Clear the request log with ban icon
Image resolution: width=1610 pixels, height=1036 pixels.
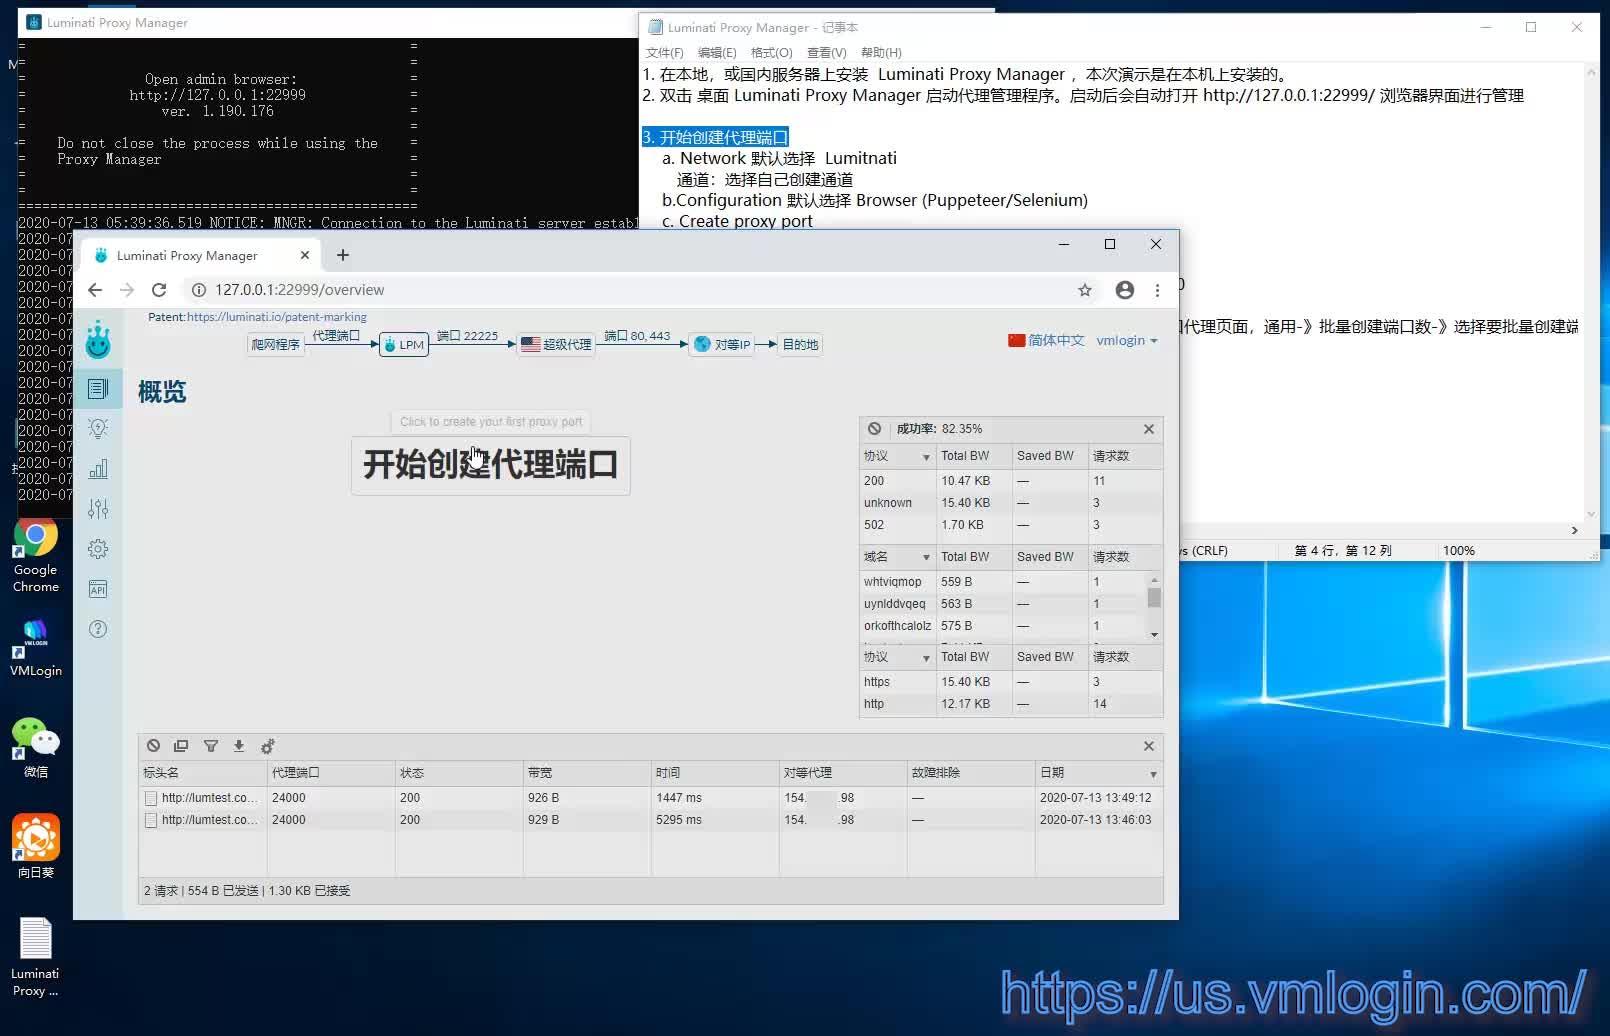click(x=153, y=746)
